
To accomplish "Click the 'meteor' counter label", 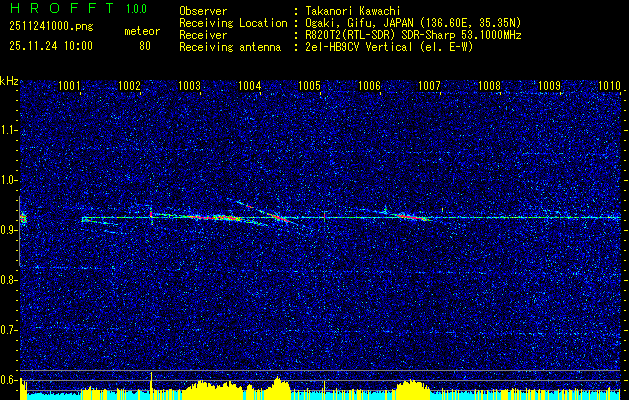I will [142, 31].
